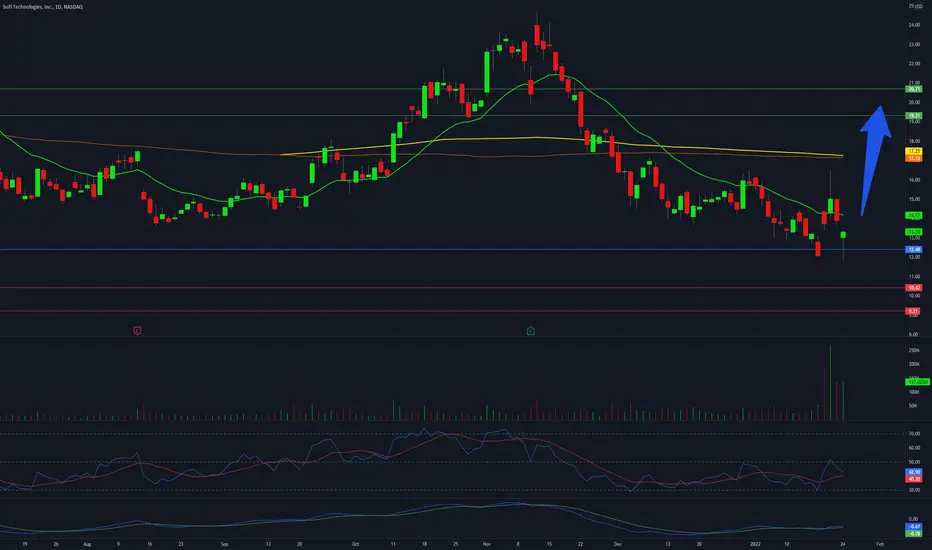Click the green volume value label
932x550 pixels.
click(917, 382)
